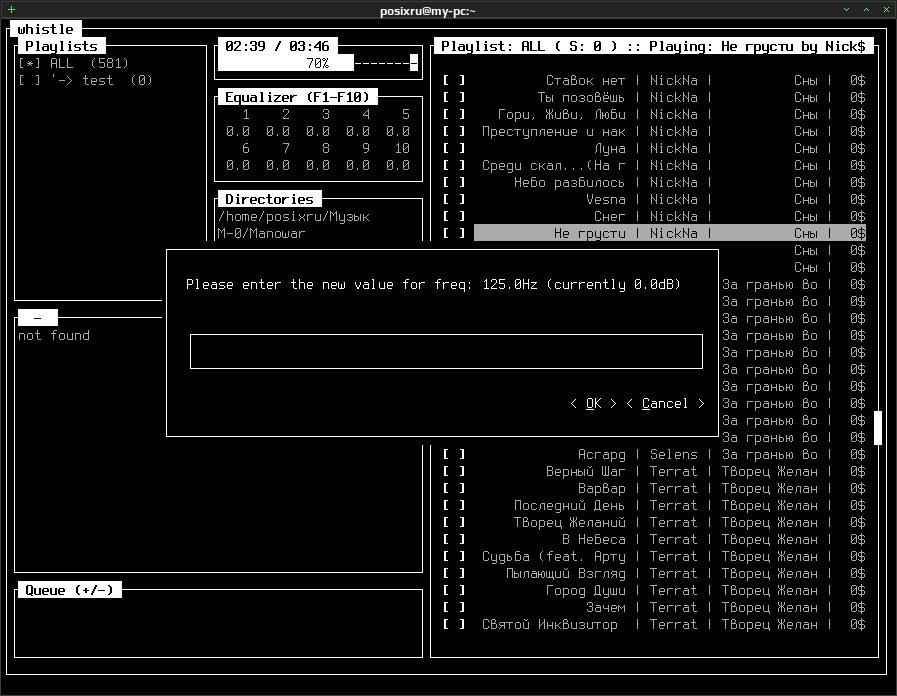Select the whistle tab label
The height and width of the screenshot is (696, 897).
click(46, 29)
